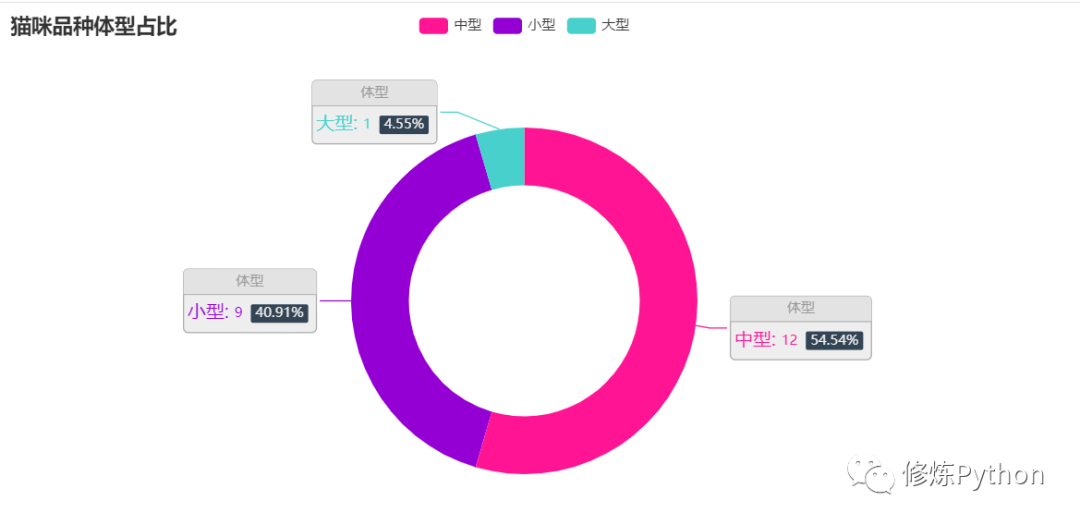Click the 中型: 12 label text
This screenshot has height=525, width=1080.
(x=766, y=340)
